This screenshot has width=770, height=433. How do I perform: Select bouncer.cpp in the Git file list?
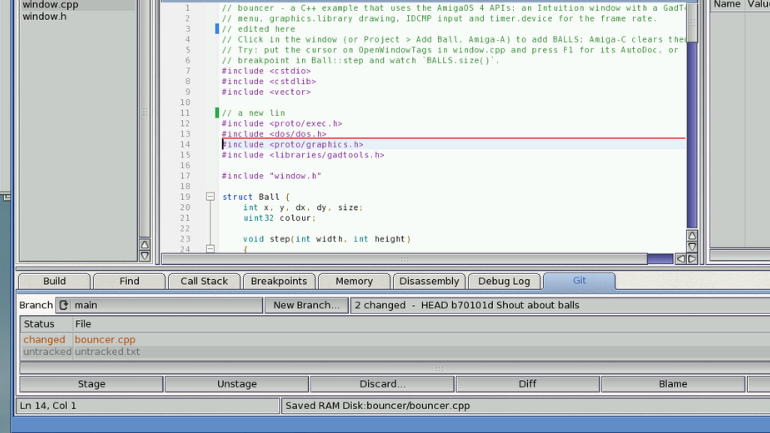coord(105,339)
